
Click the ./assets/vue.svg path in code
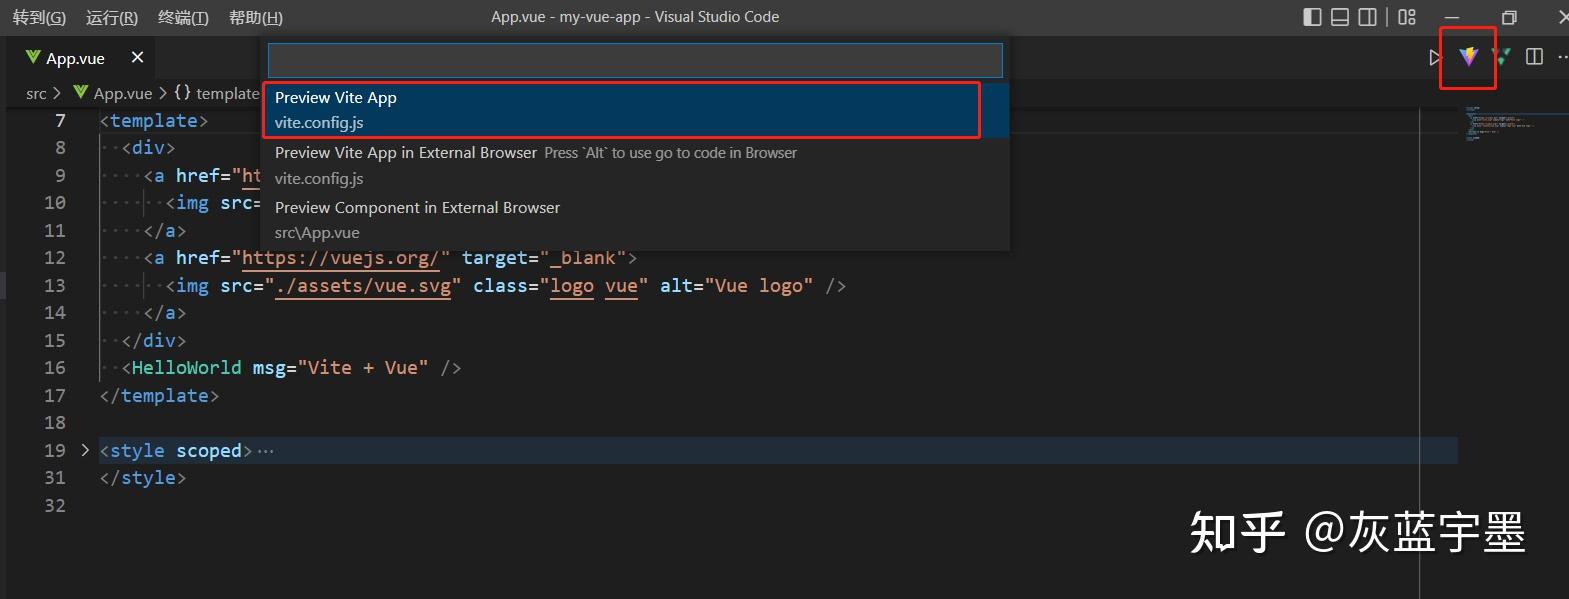coord(363,286)
